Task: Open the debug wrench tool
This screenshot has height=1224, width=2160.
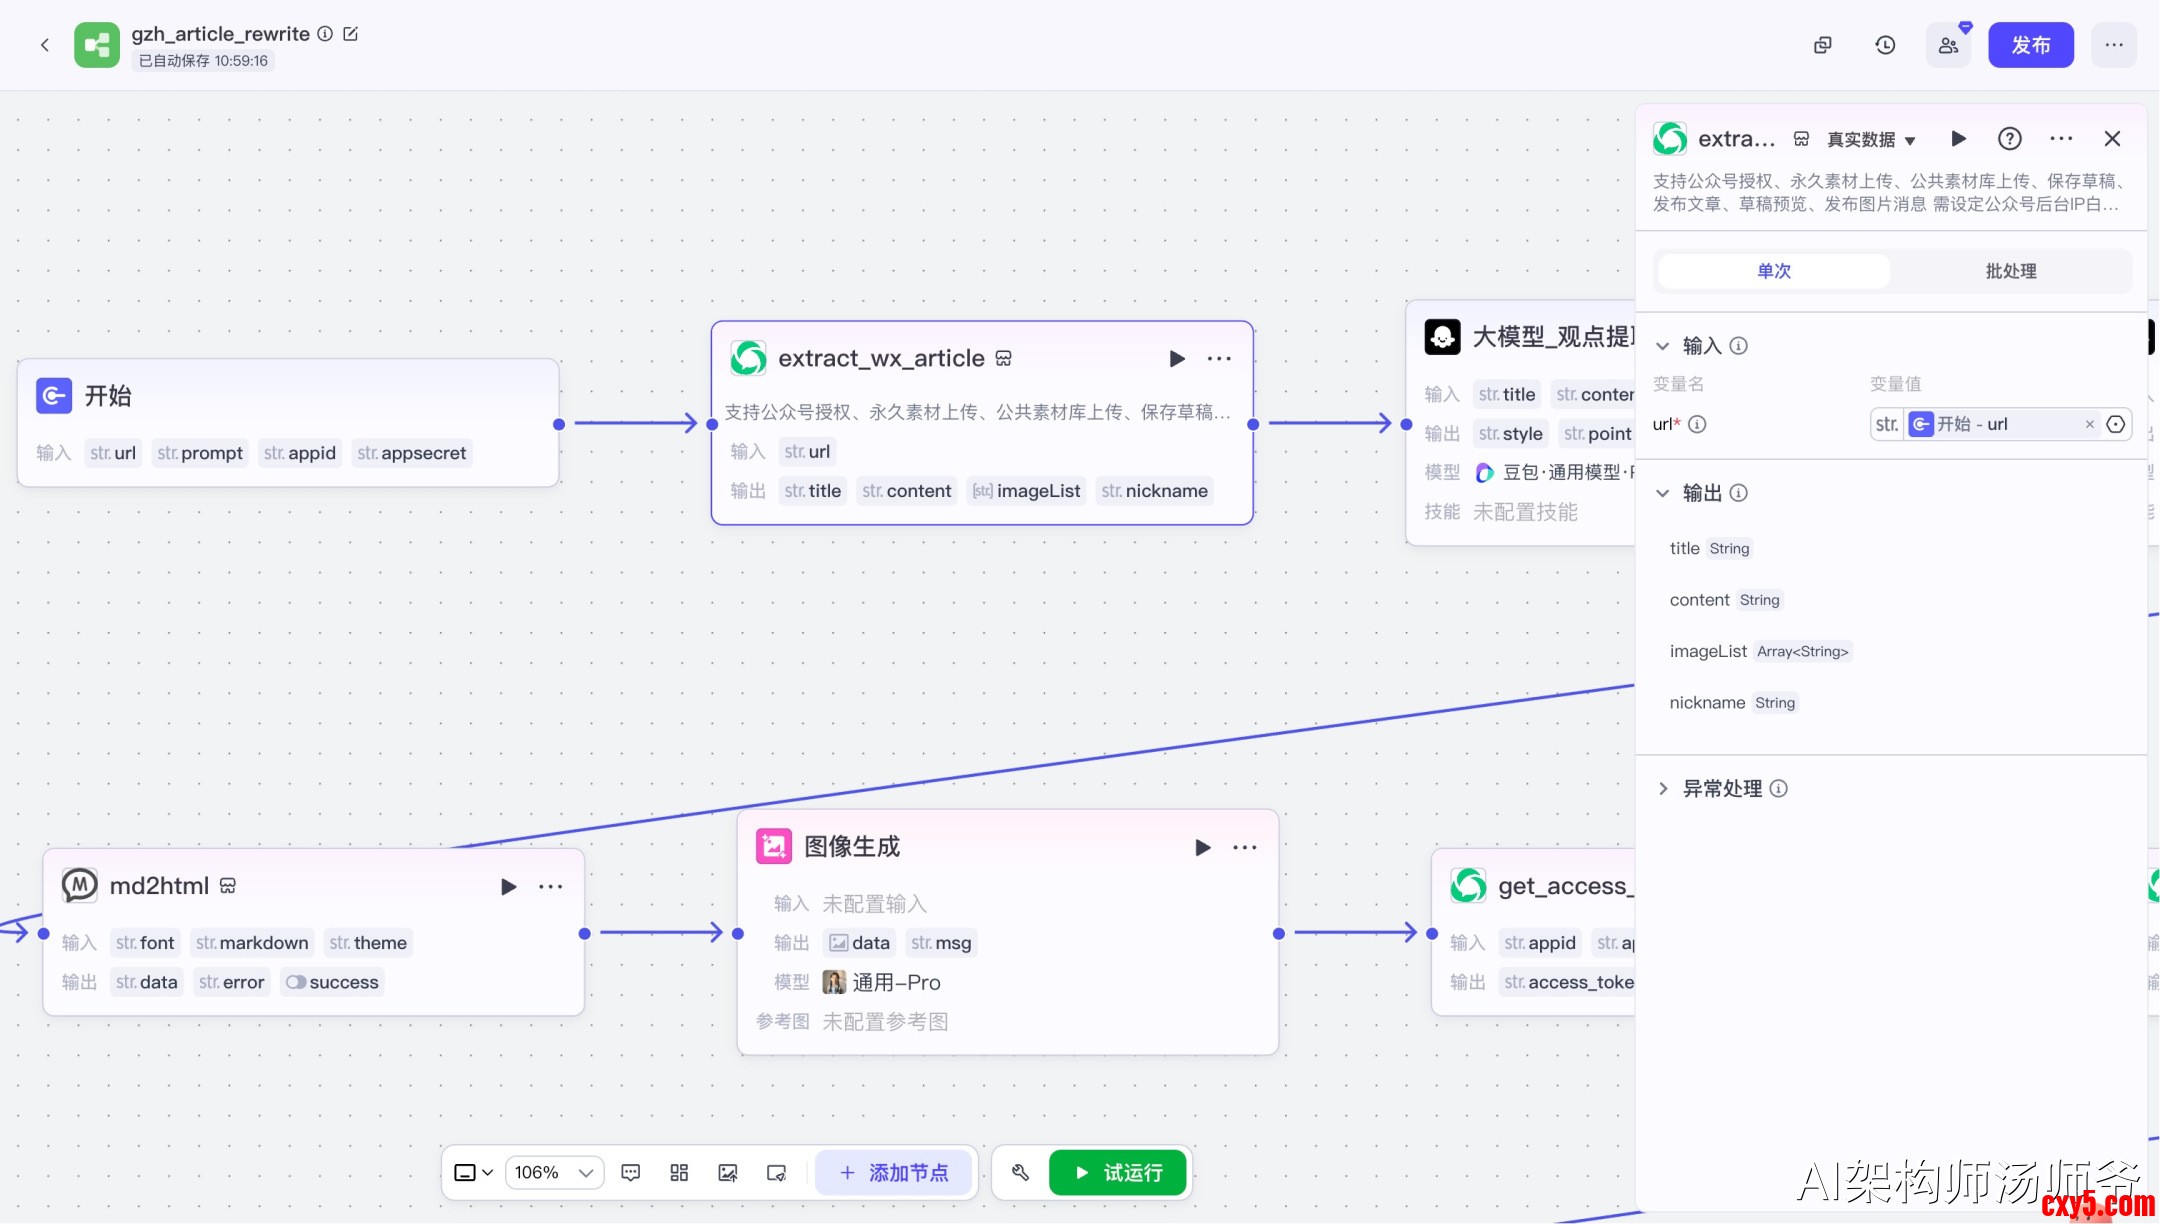Action: [1020, 1172]
